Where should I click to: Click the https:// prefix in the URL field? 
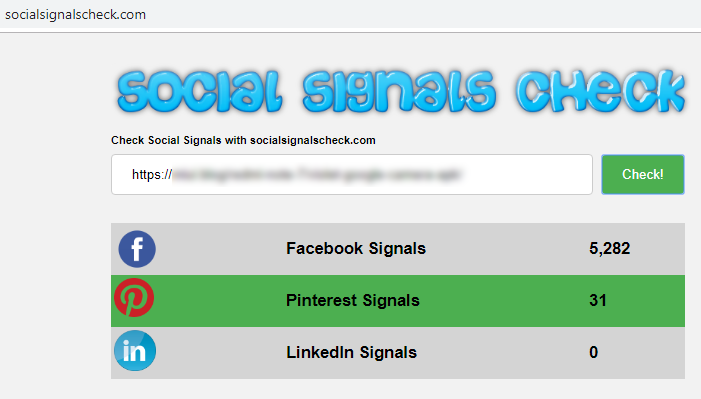152,174
